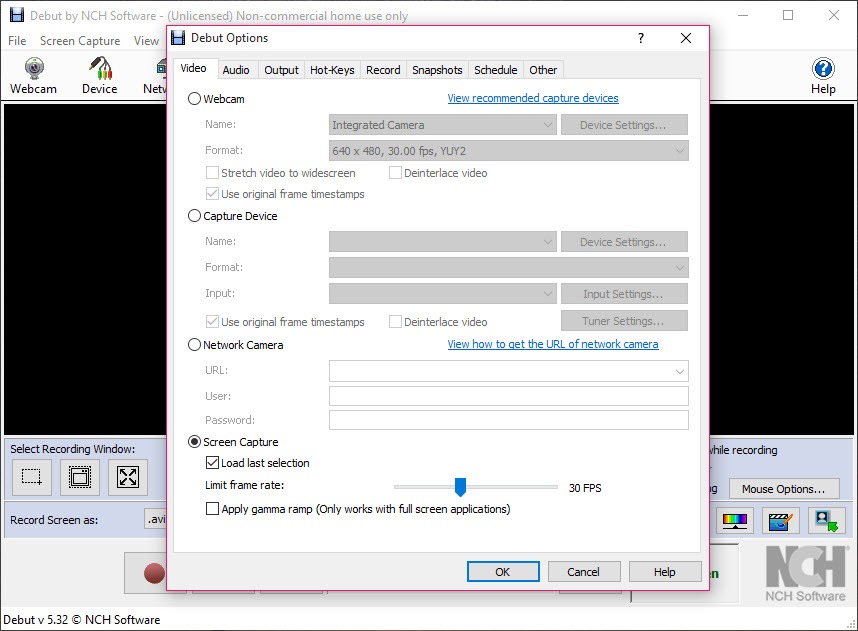This screenshot has width=858, height=631.
Task: Choose the rectangle selection recording window
Action: 32,477
